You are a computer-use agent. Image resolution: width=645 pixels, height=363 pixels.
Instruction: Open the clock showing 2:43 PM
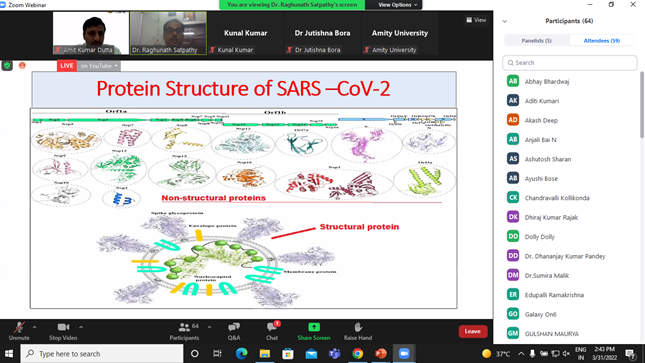[605, 354]
